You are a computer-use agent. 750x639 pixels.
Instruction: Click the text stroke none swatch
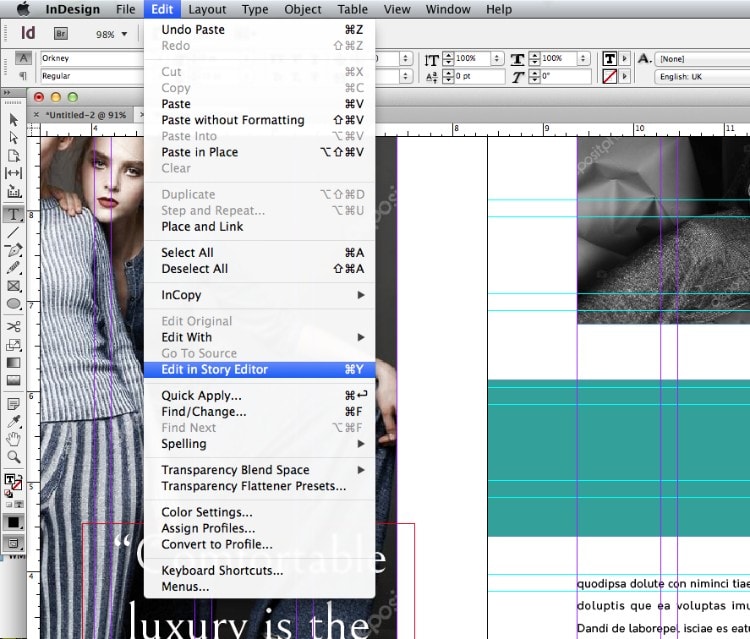(x=609, y=77)
